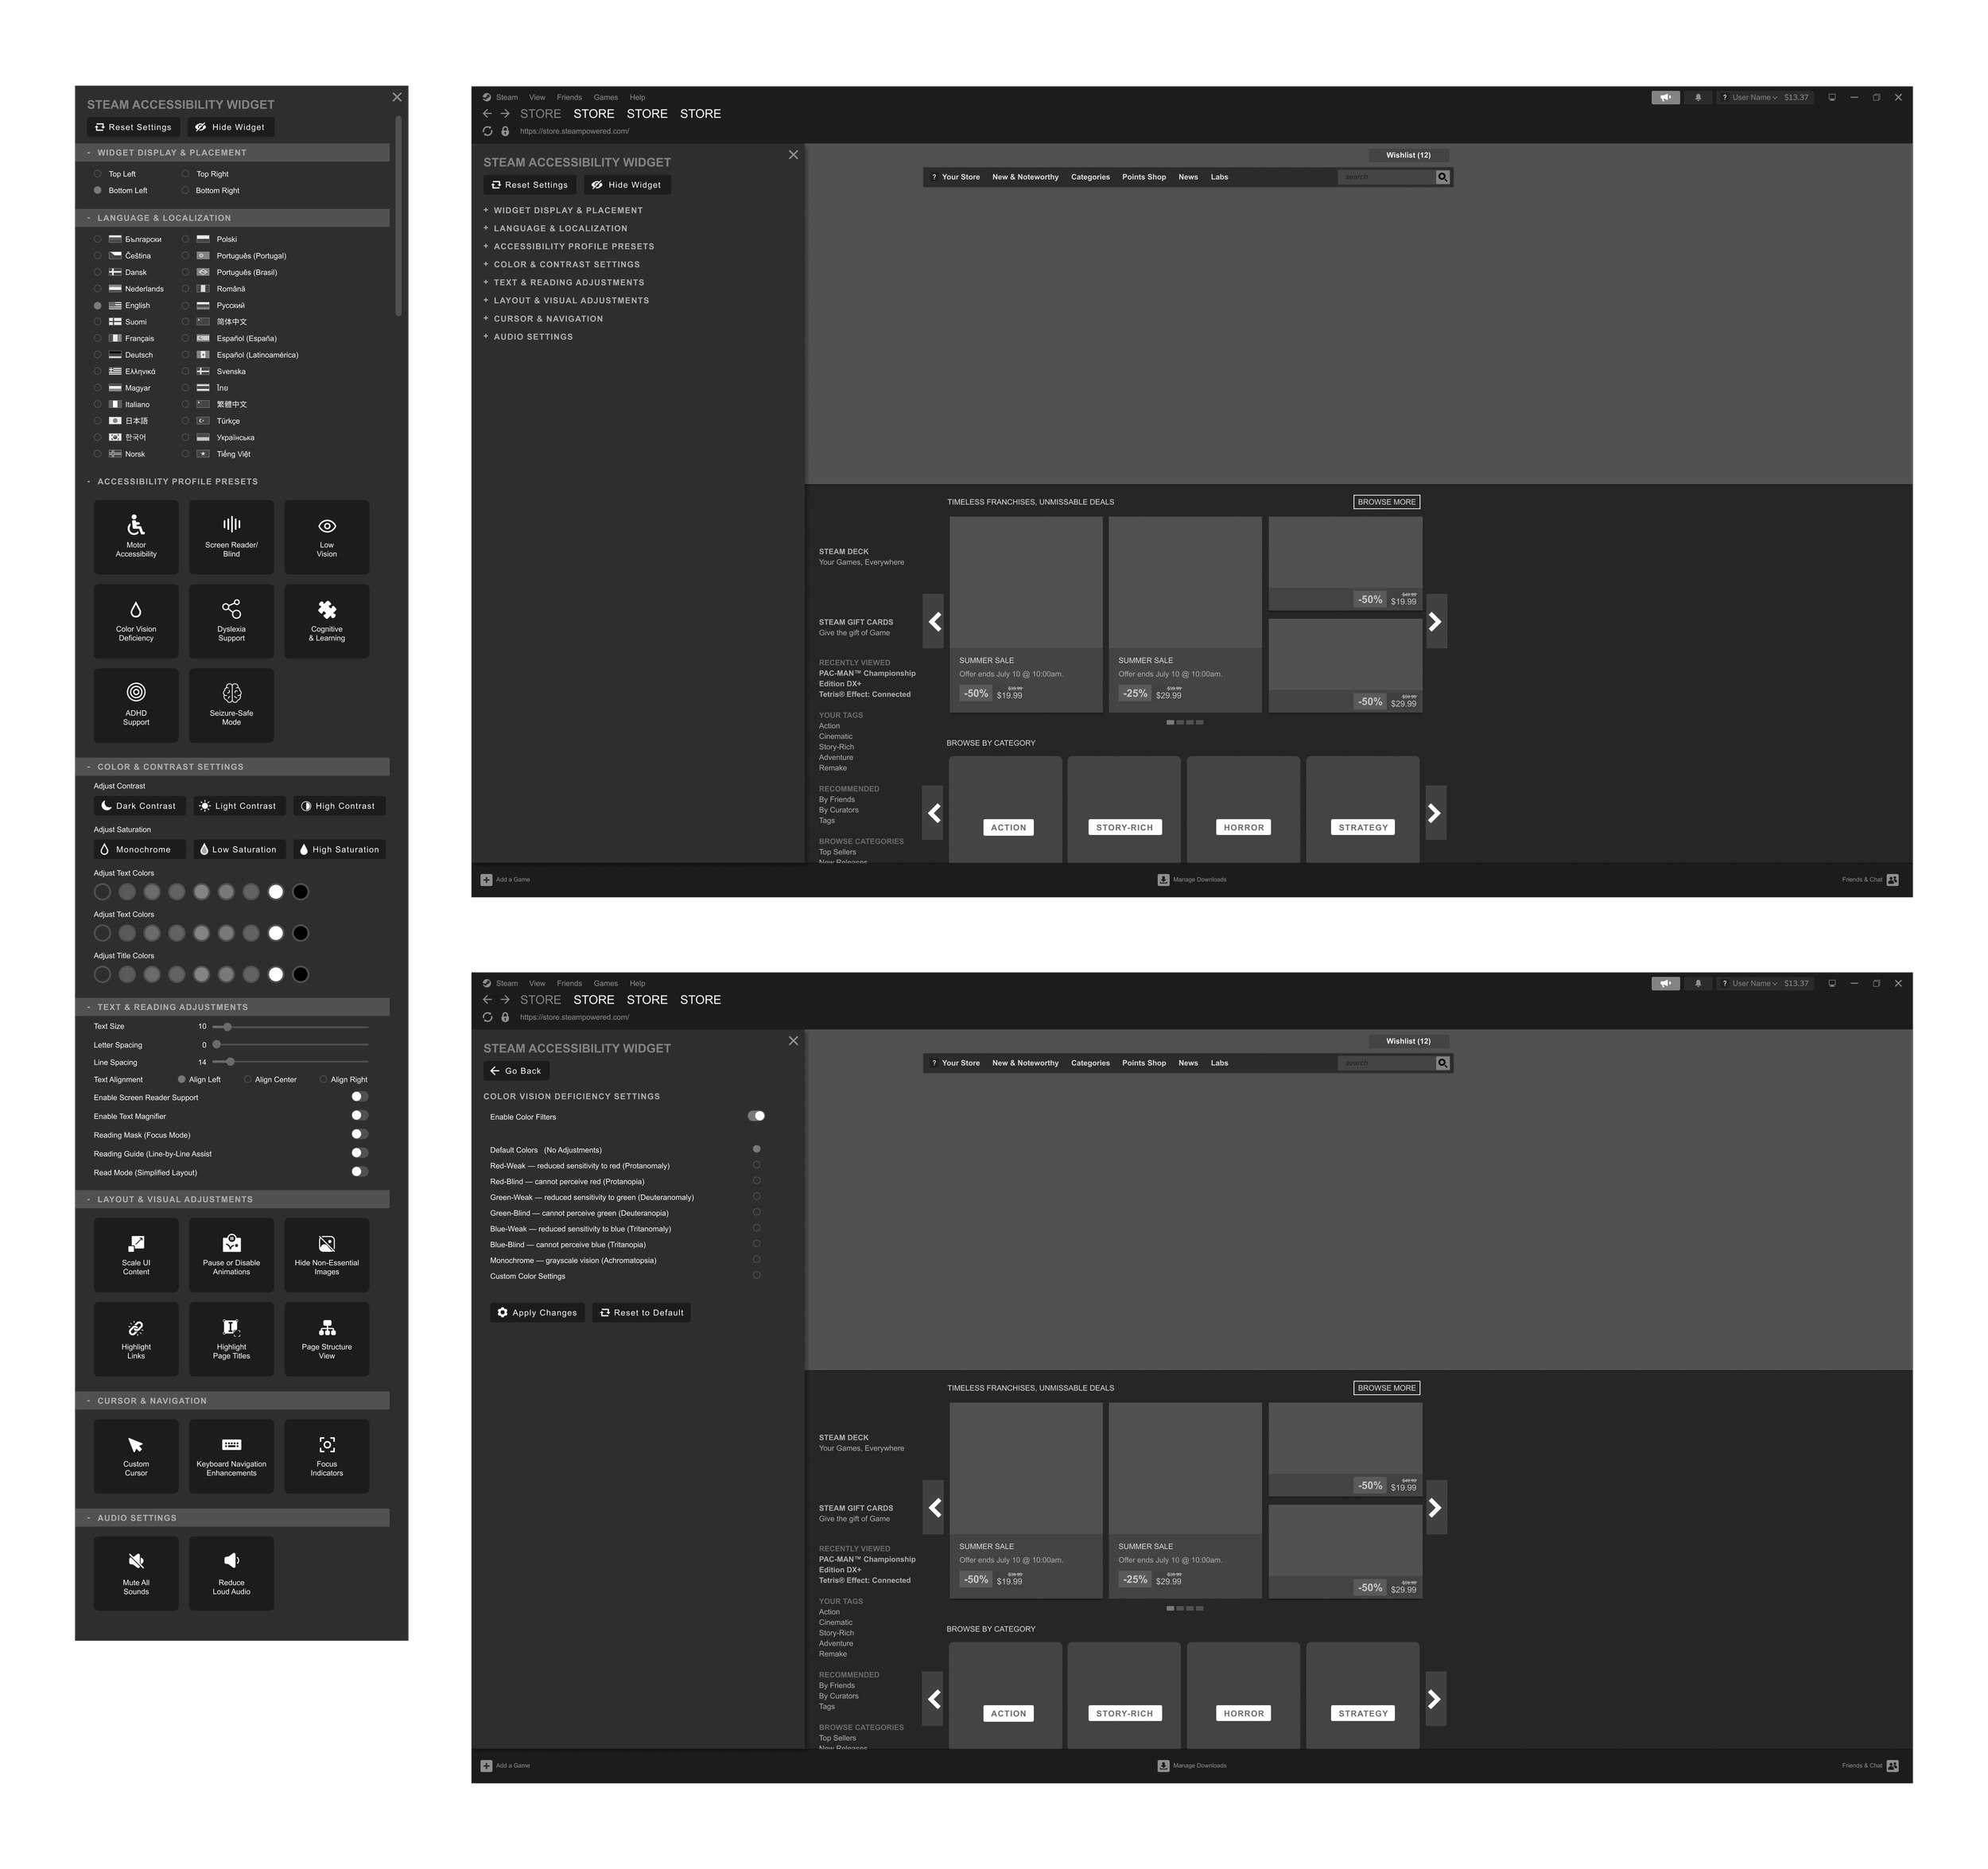The height and width of the screenshot is (1869, 1988).
Task: Select the Reduce Loud Audio tile
Action: pos(231,1573)
